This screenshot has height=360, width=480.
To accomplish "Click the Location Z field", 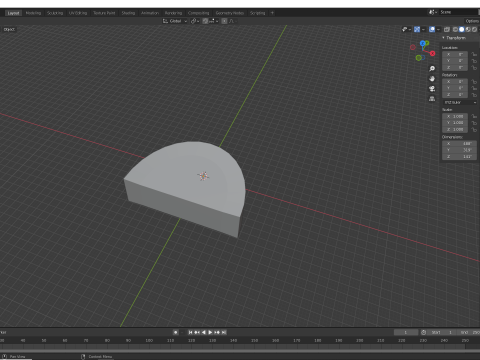I will (455, 67).
